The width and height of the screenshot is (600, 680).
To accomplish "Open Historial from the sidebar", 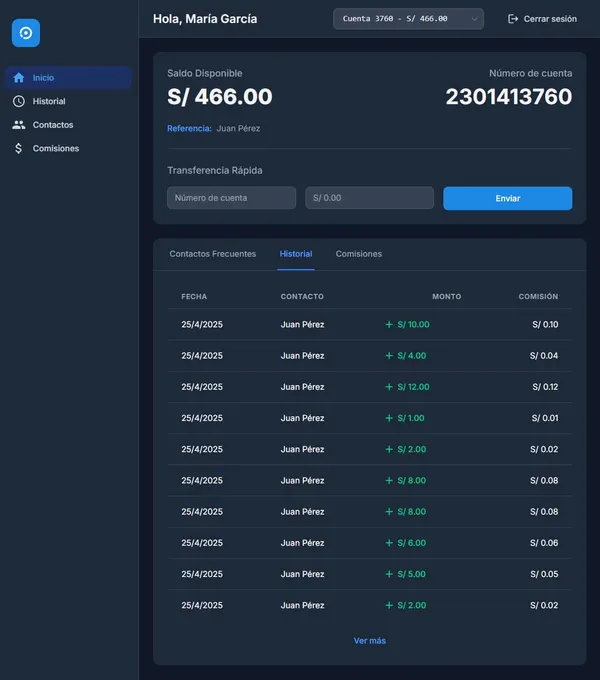I will [x=68, y=101].
